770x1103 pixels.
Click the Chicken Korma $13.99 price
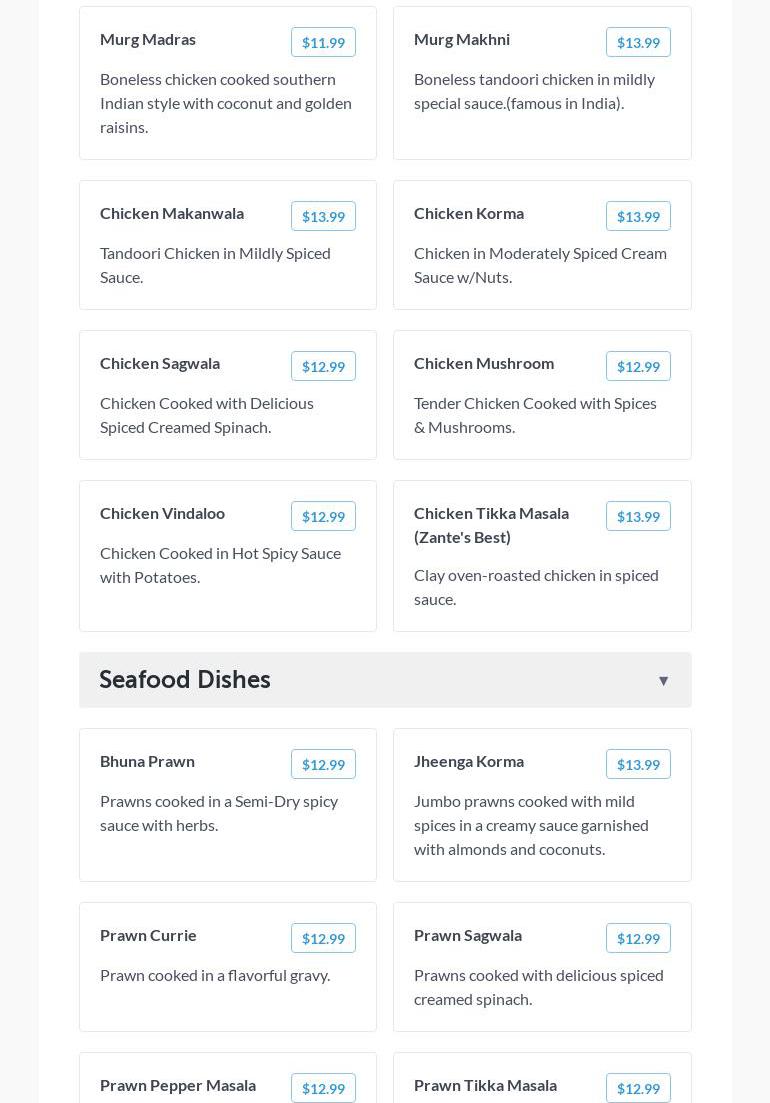pos(638,216)
